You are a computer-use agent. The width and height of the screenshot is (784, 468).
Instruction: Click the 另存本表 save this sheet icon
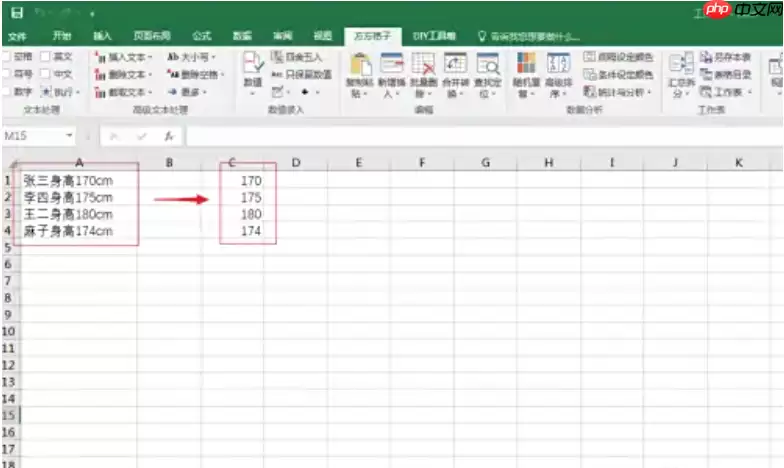point(706,56)
